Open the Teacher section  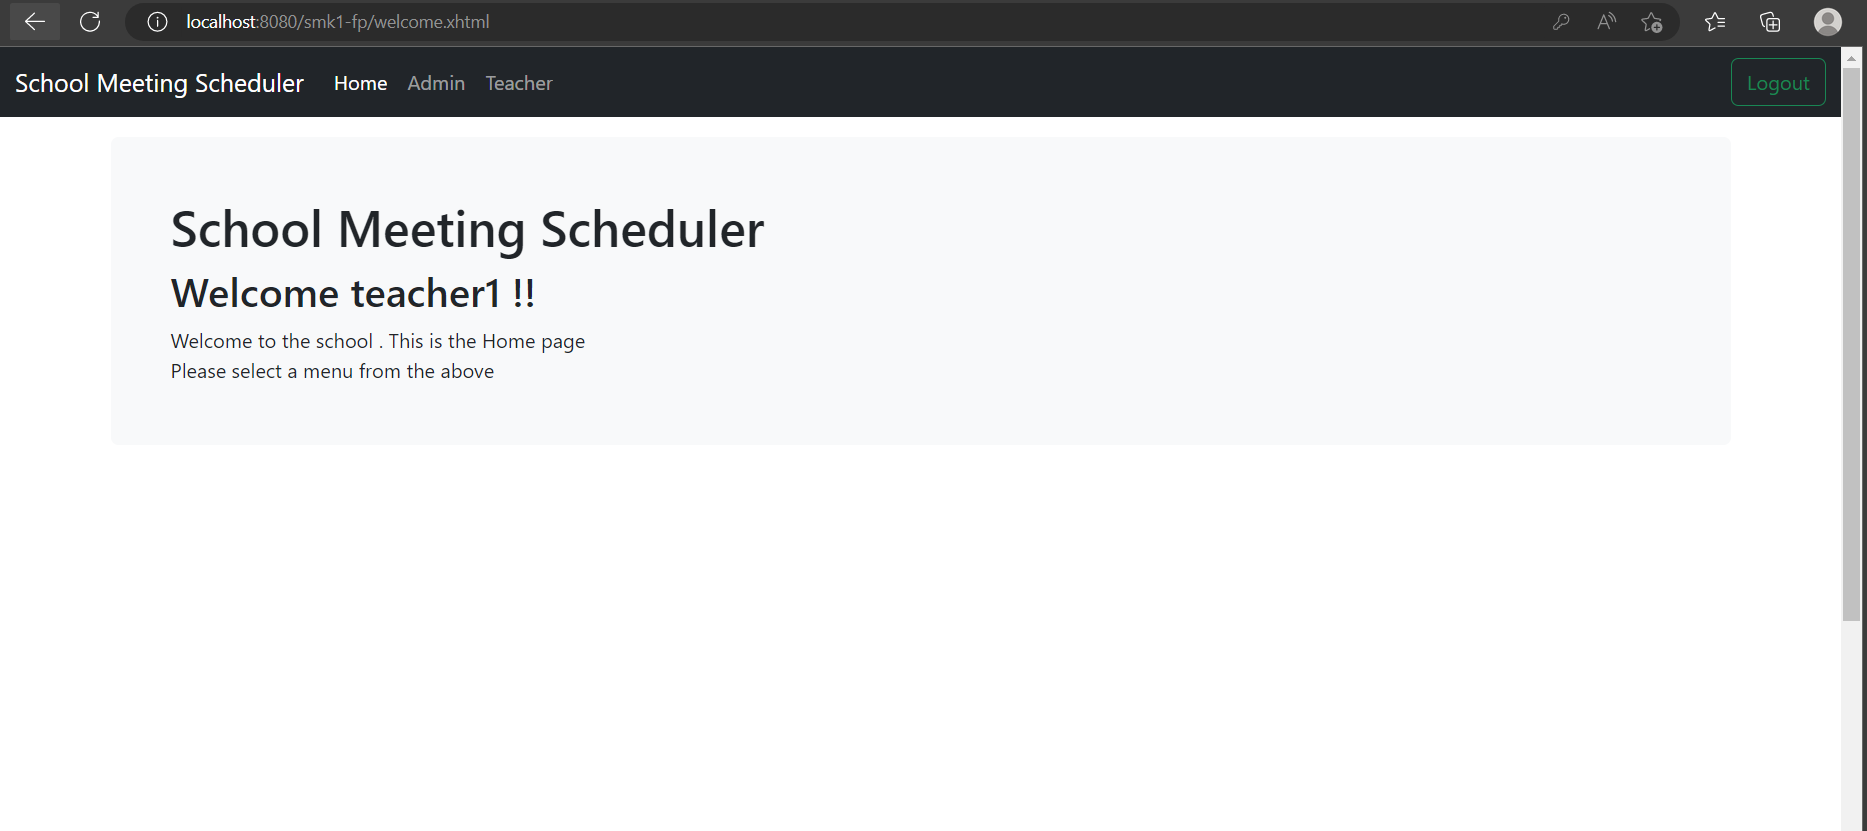click(x=518, y=83)
